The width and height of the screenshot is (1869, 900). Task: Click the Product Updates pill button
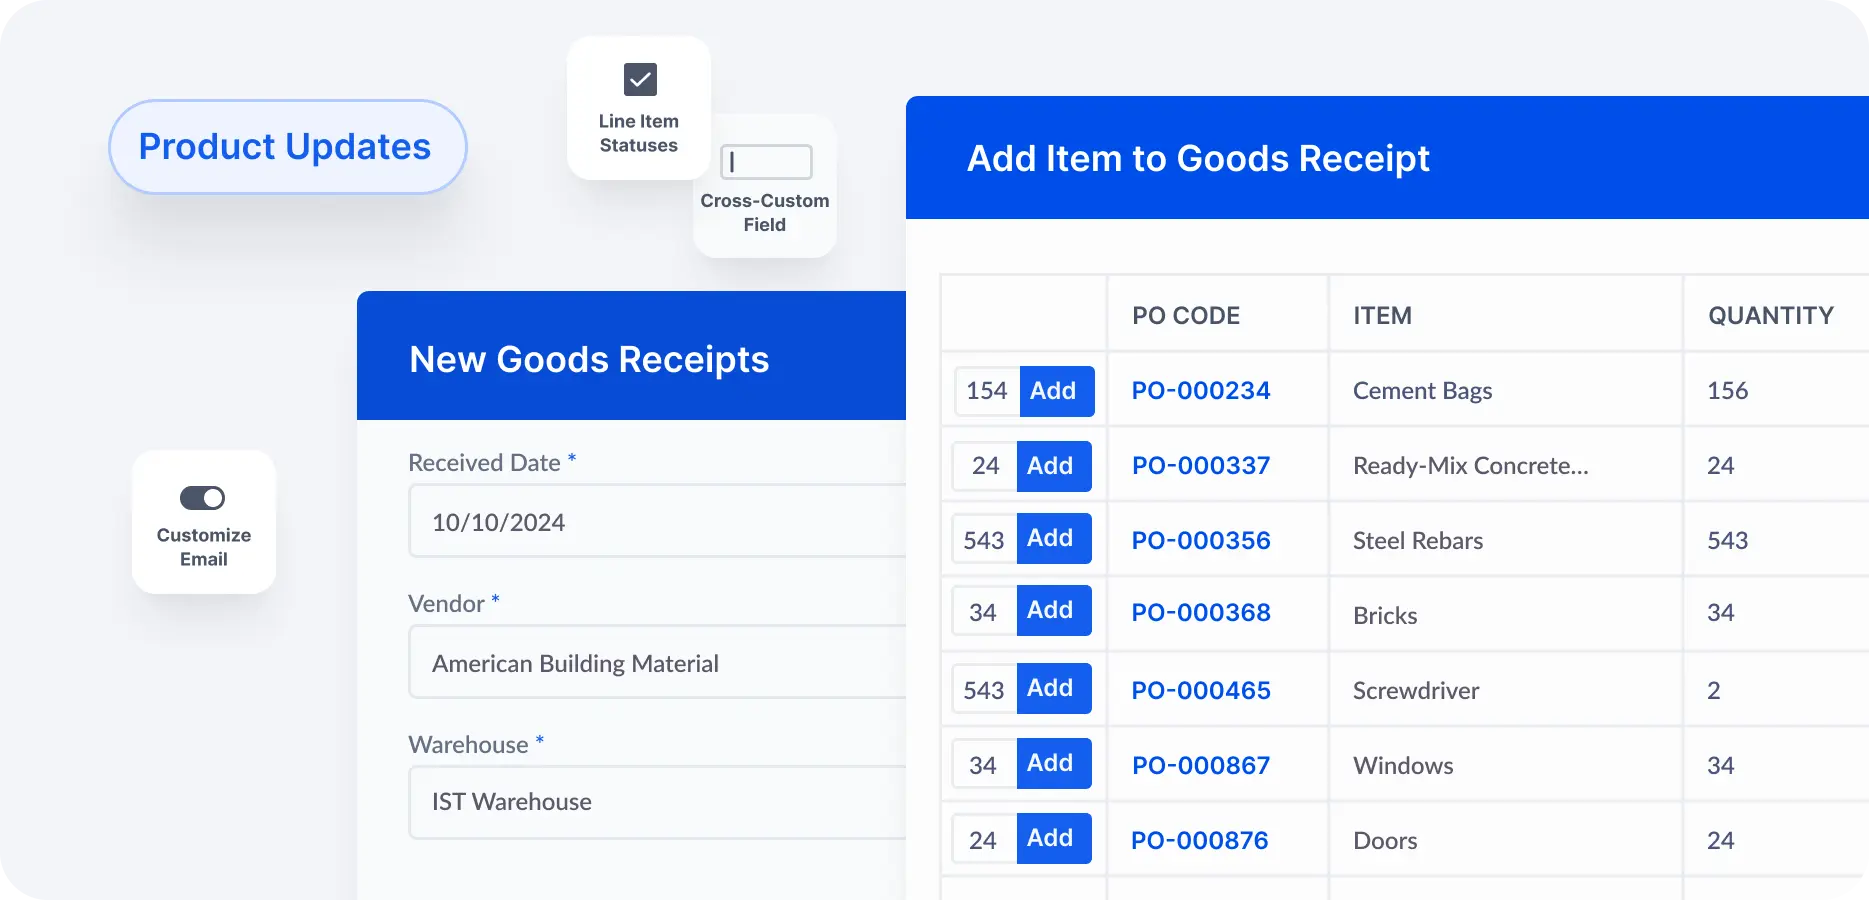point(287,147)
